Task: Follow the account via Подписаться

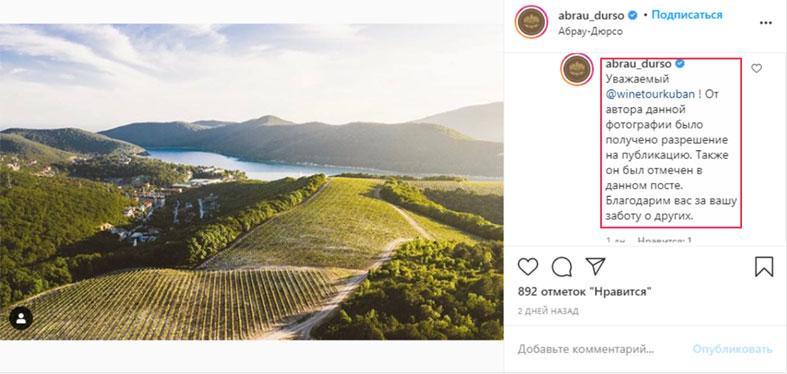Action: pos(687,15)
